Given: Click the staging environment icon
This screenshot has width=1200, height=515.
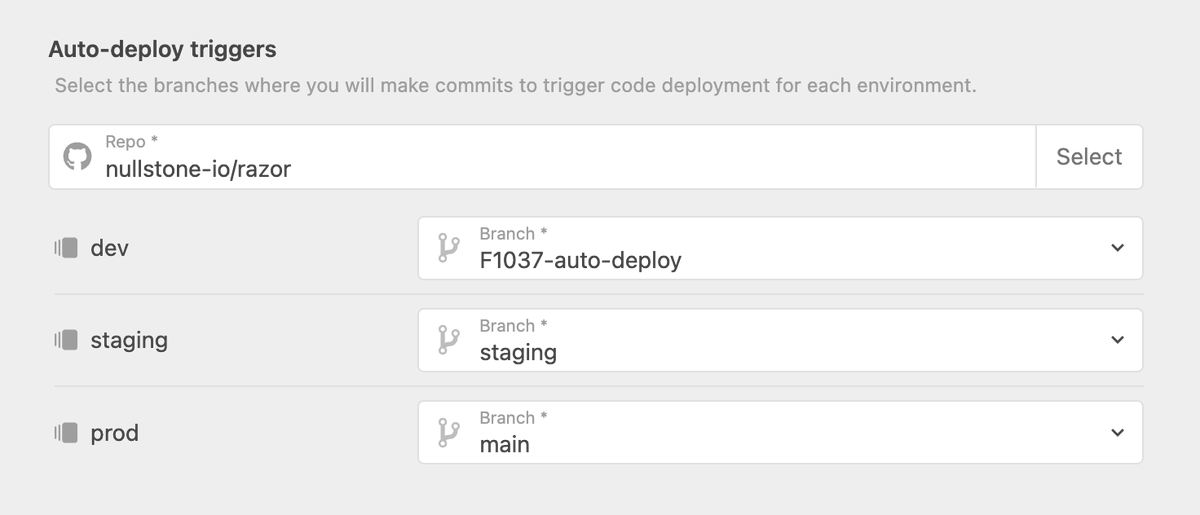Looking at the screenshot, I should coord(66,340).
